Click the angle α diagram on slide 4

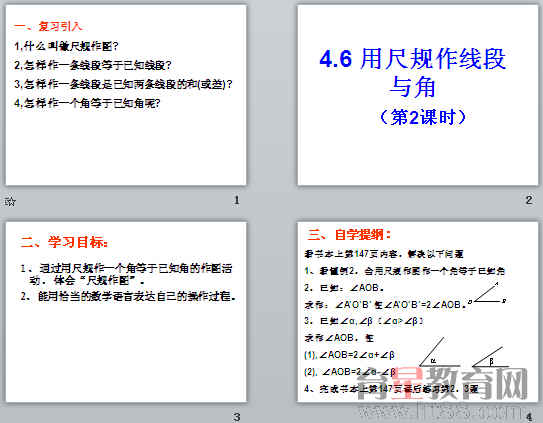439,352
